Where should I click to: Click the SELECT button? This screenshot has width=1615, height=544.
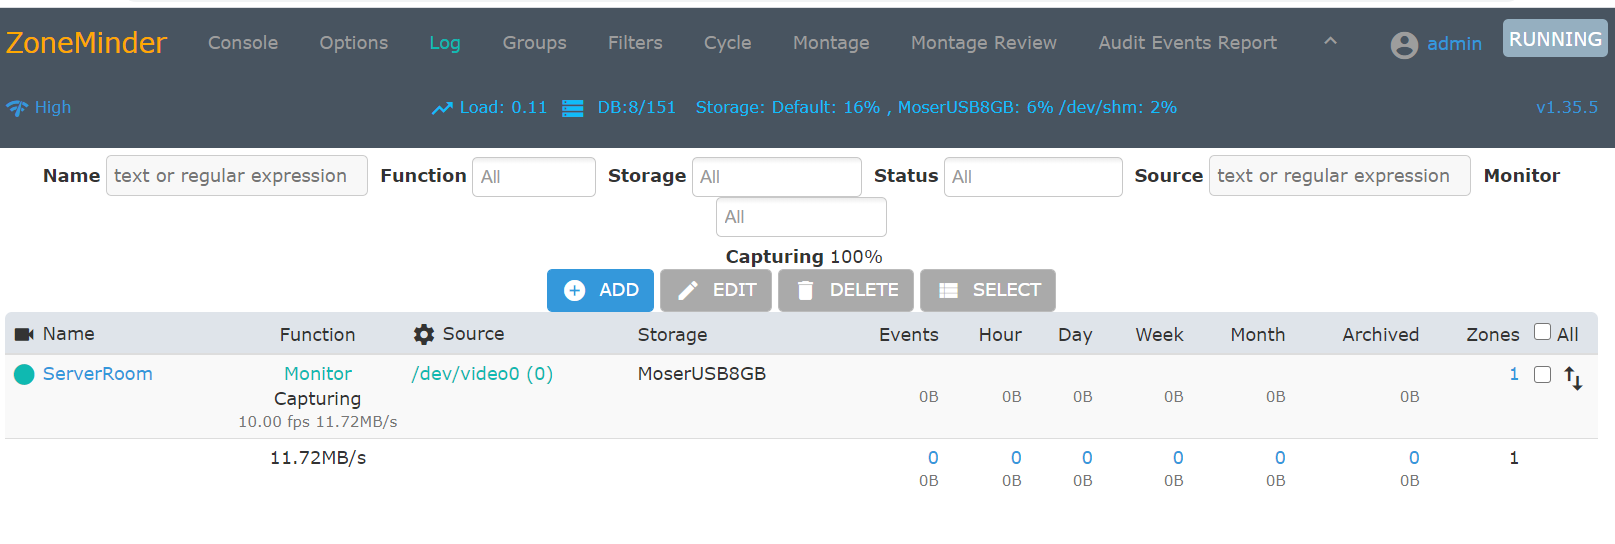click(988, 290)
